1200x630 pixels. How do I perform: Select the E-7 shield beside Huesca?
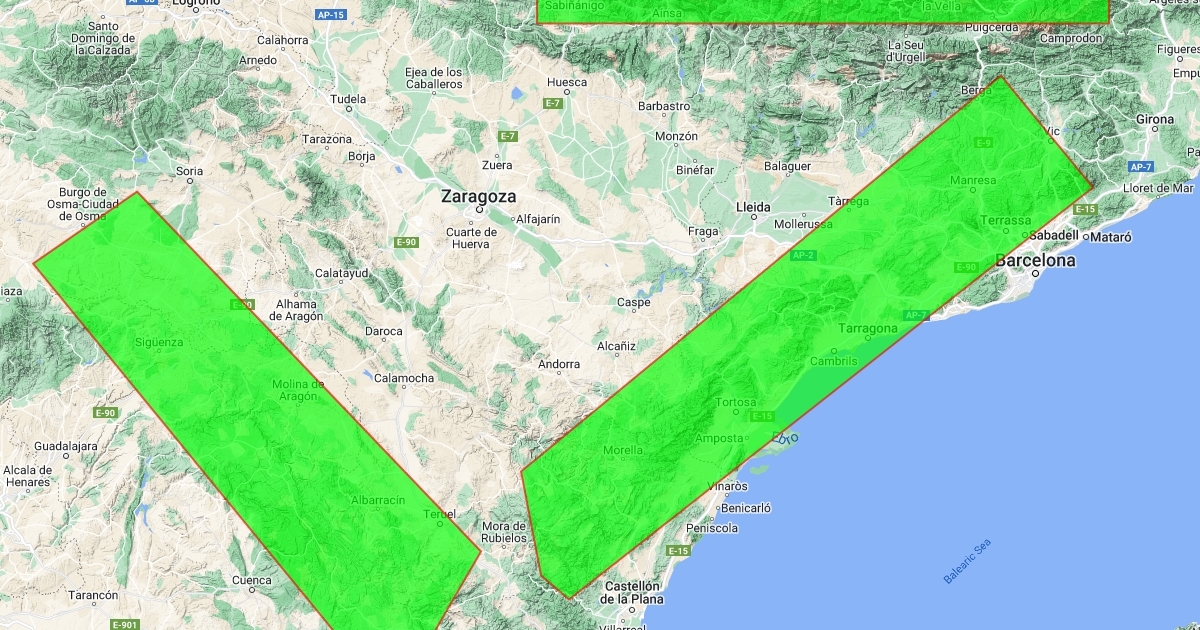(553, 104)
